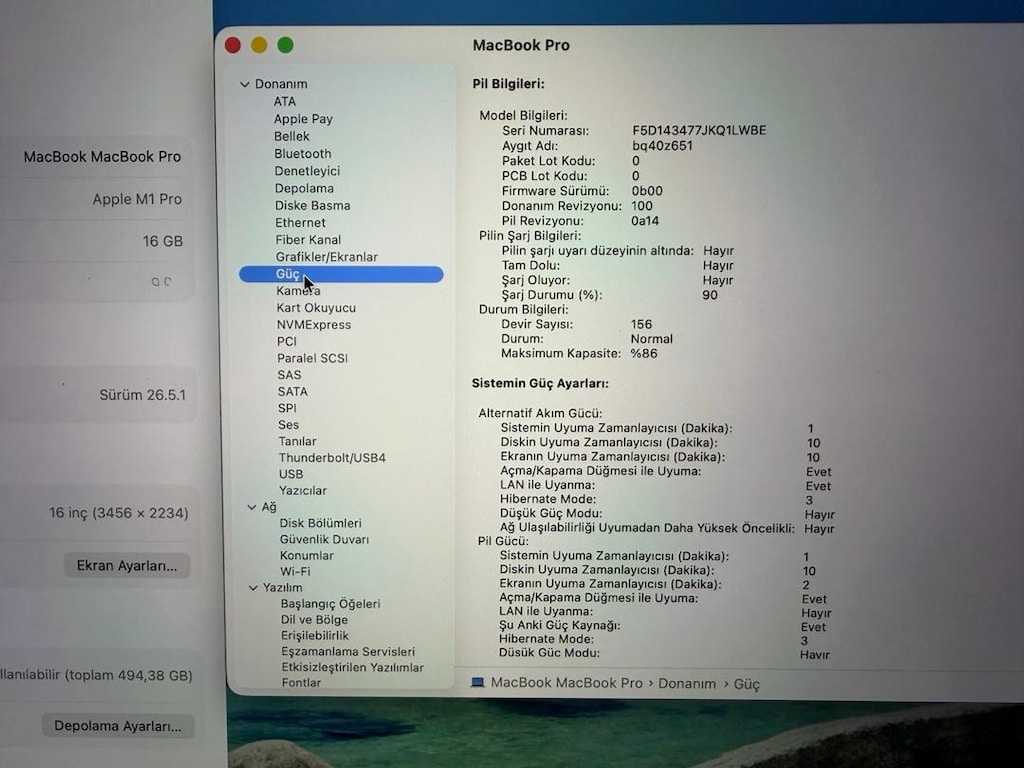
Task: Select SAS in the sidebar
Action: 289,375
